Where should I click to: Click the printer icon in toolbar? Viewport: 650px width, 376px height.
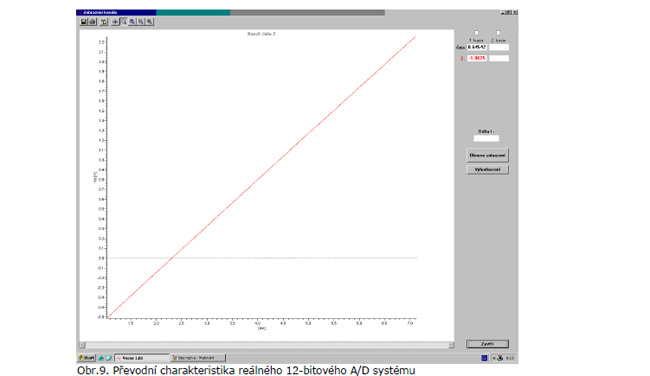pyautogui.click(x=92, y=22)
